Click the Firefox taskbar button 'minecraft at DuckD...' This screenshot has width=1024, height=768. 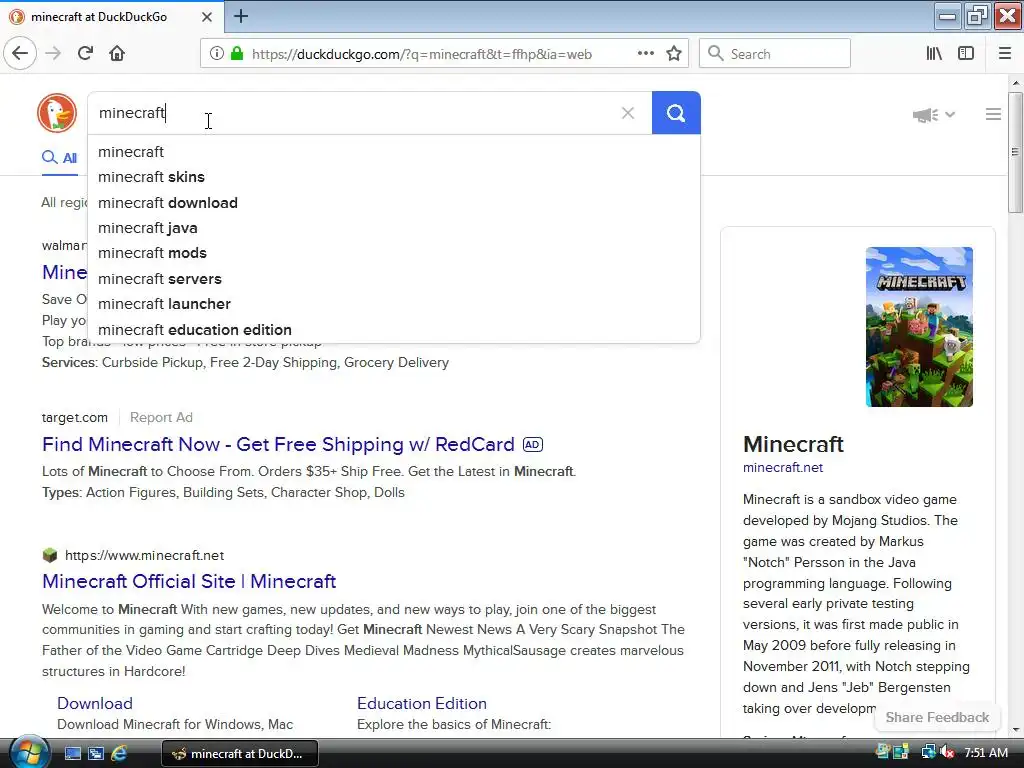240,754
